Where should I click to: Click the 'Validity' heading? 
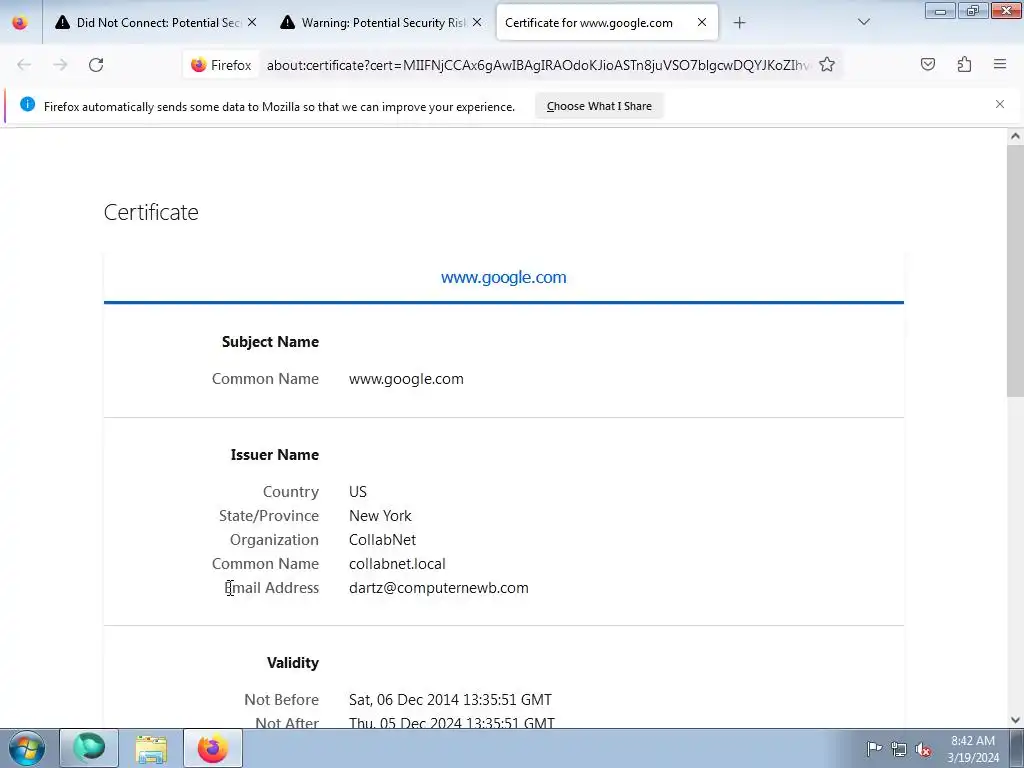[293, 663]
